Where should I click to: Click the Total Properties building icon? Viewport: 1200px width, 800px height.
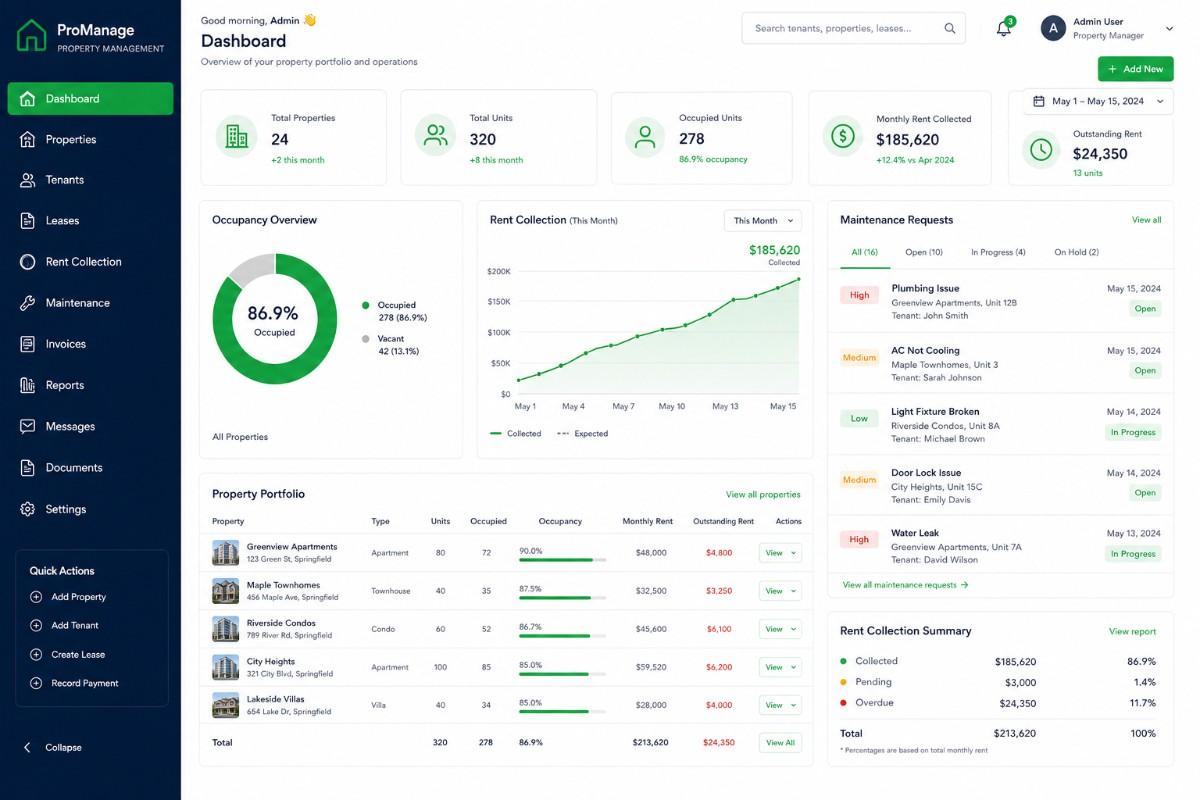click(237, 137)
